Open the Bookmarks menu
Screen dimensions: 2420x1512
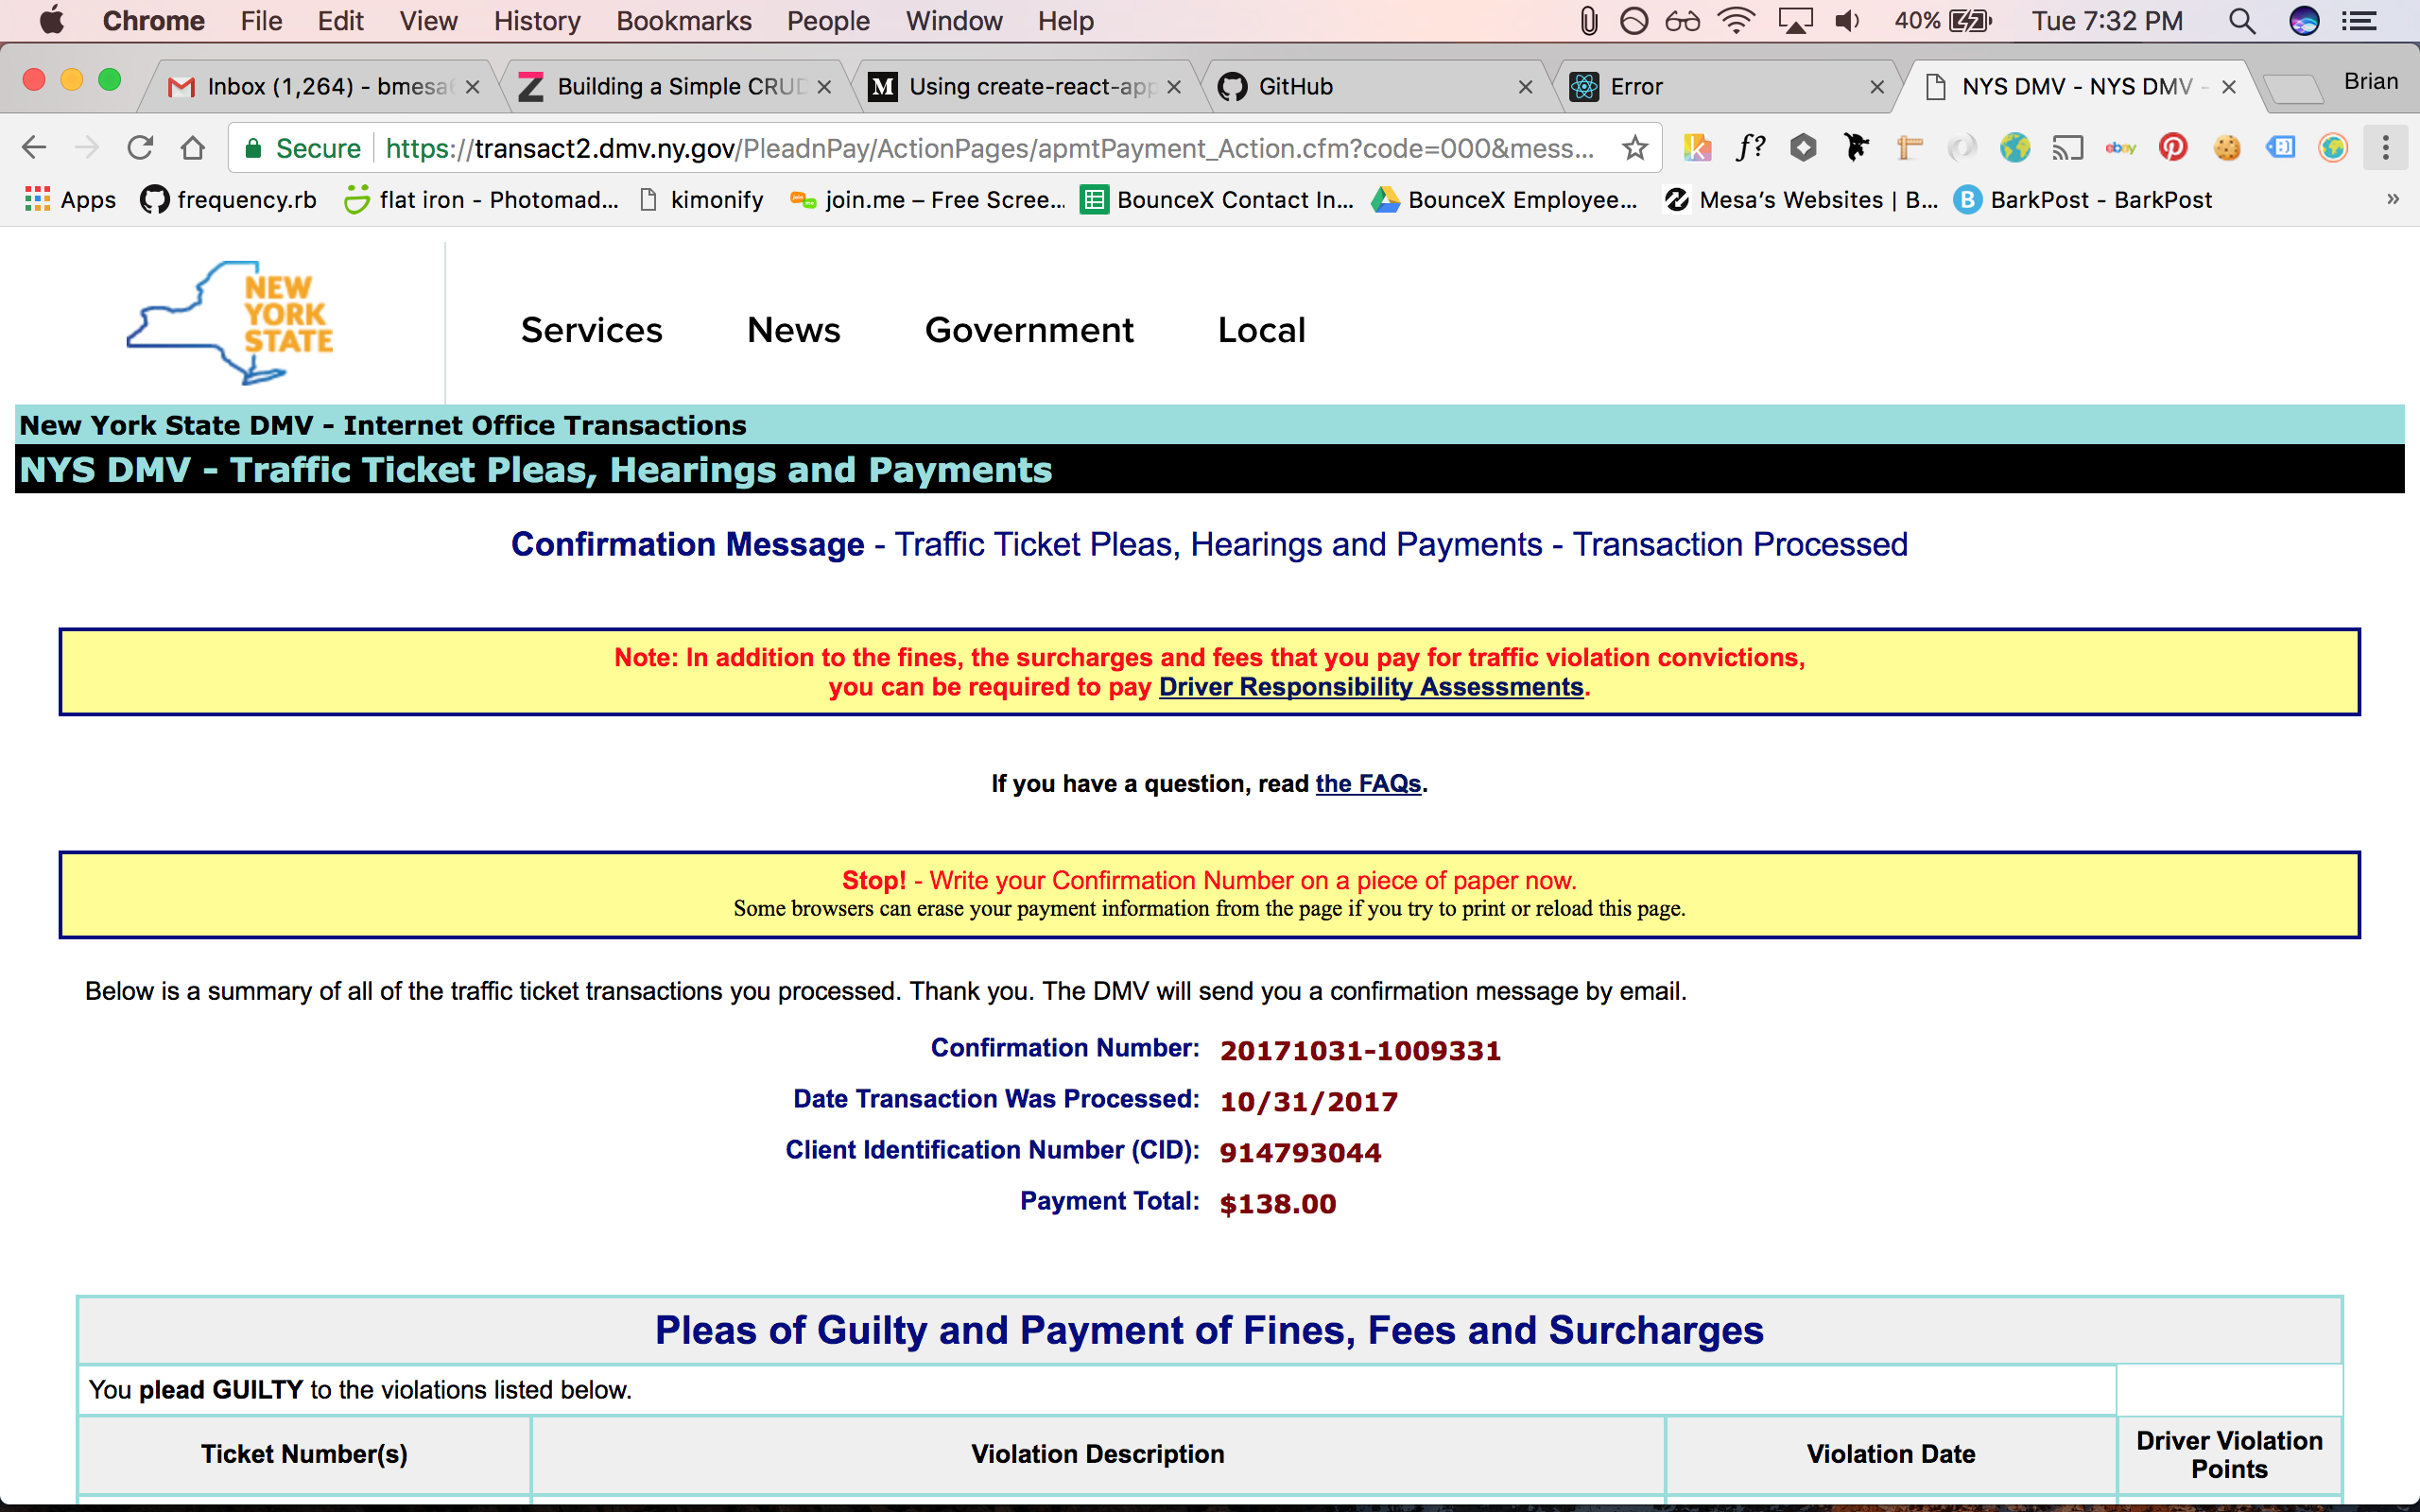pyautogui.click(x=683, y=21)
